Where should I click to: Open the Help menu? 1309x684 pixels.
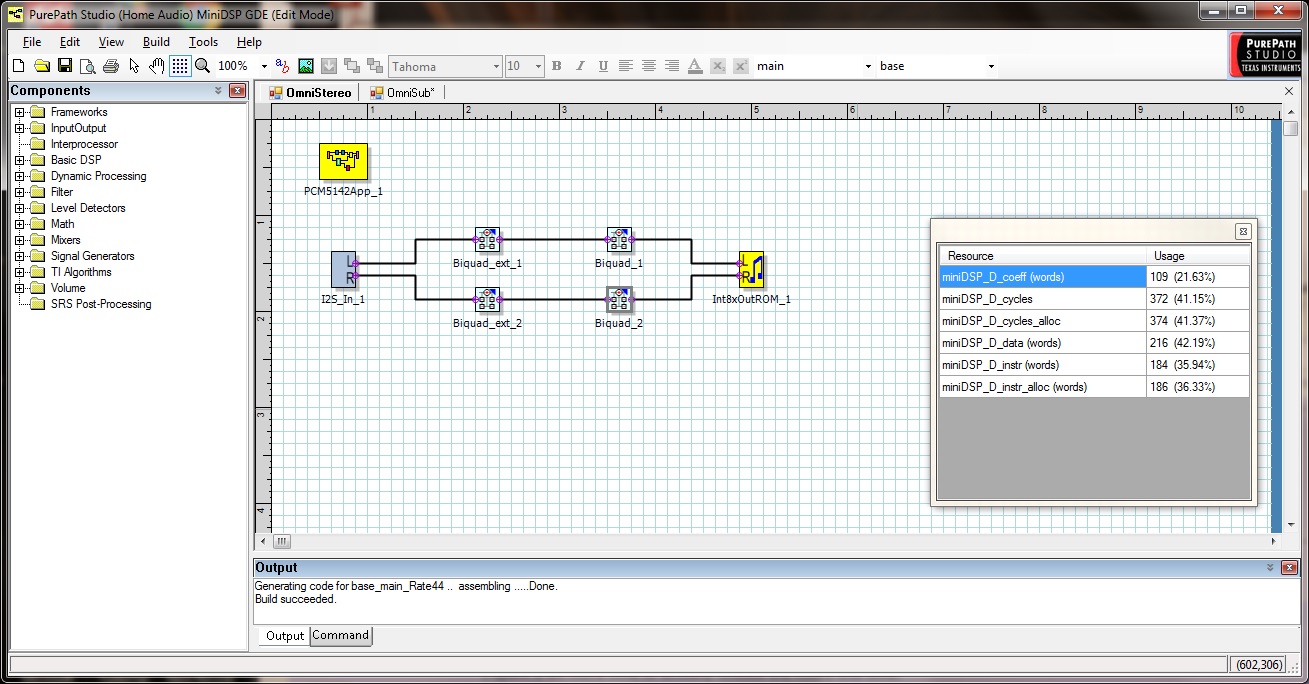pos(249,42)
